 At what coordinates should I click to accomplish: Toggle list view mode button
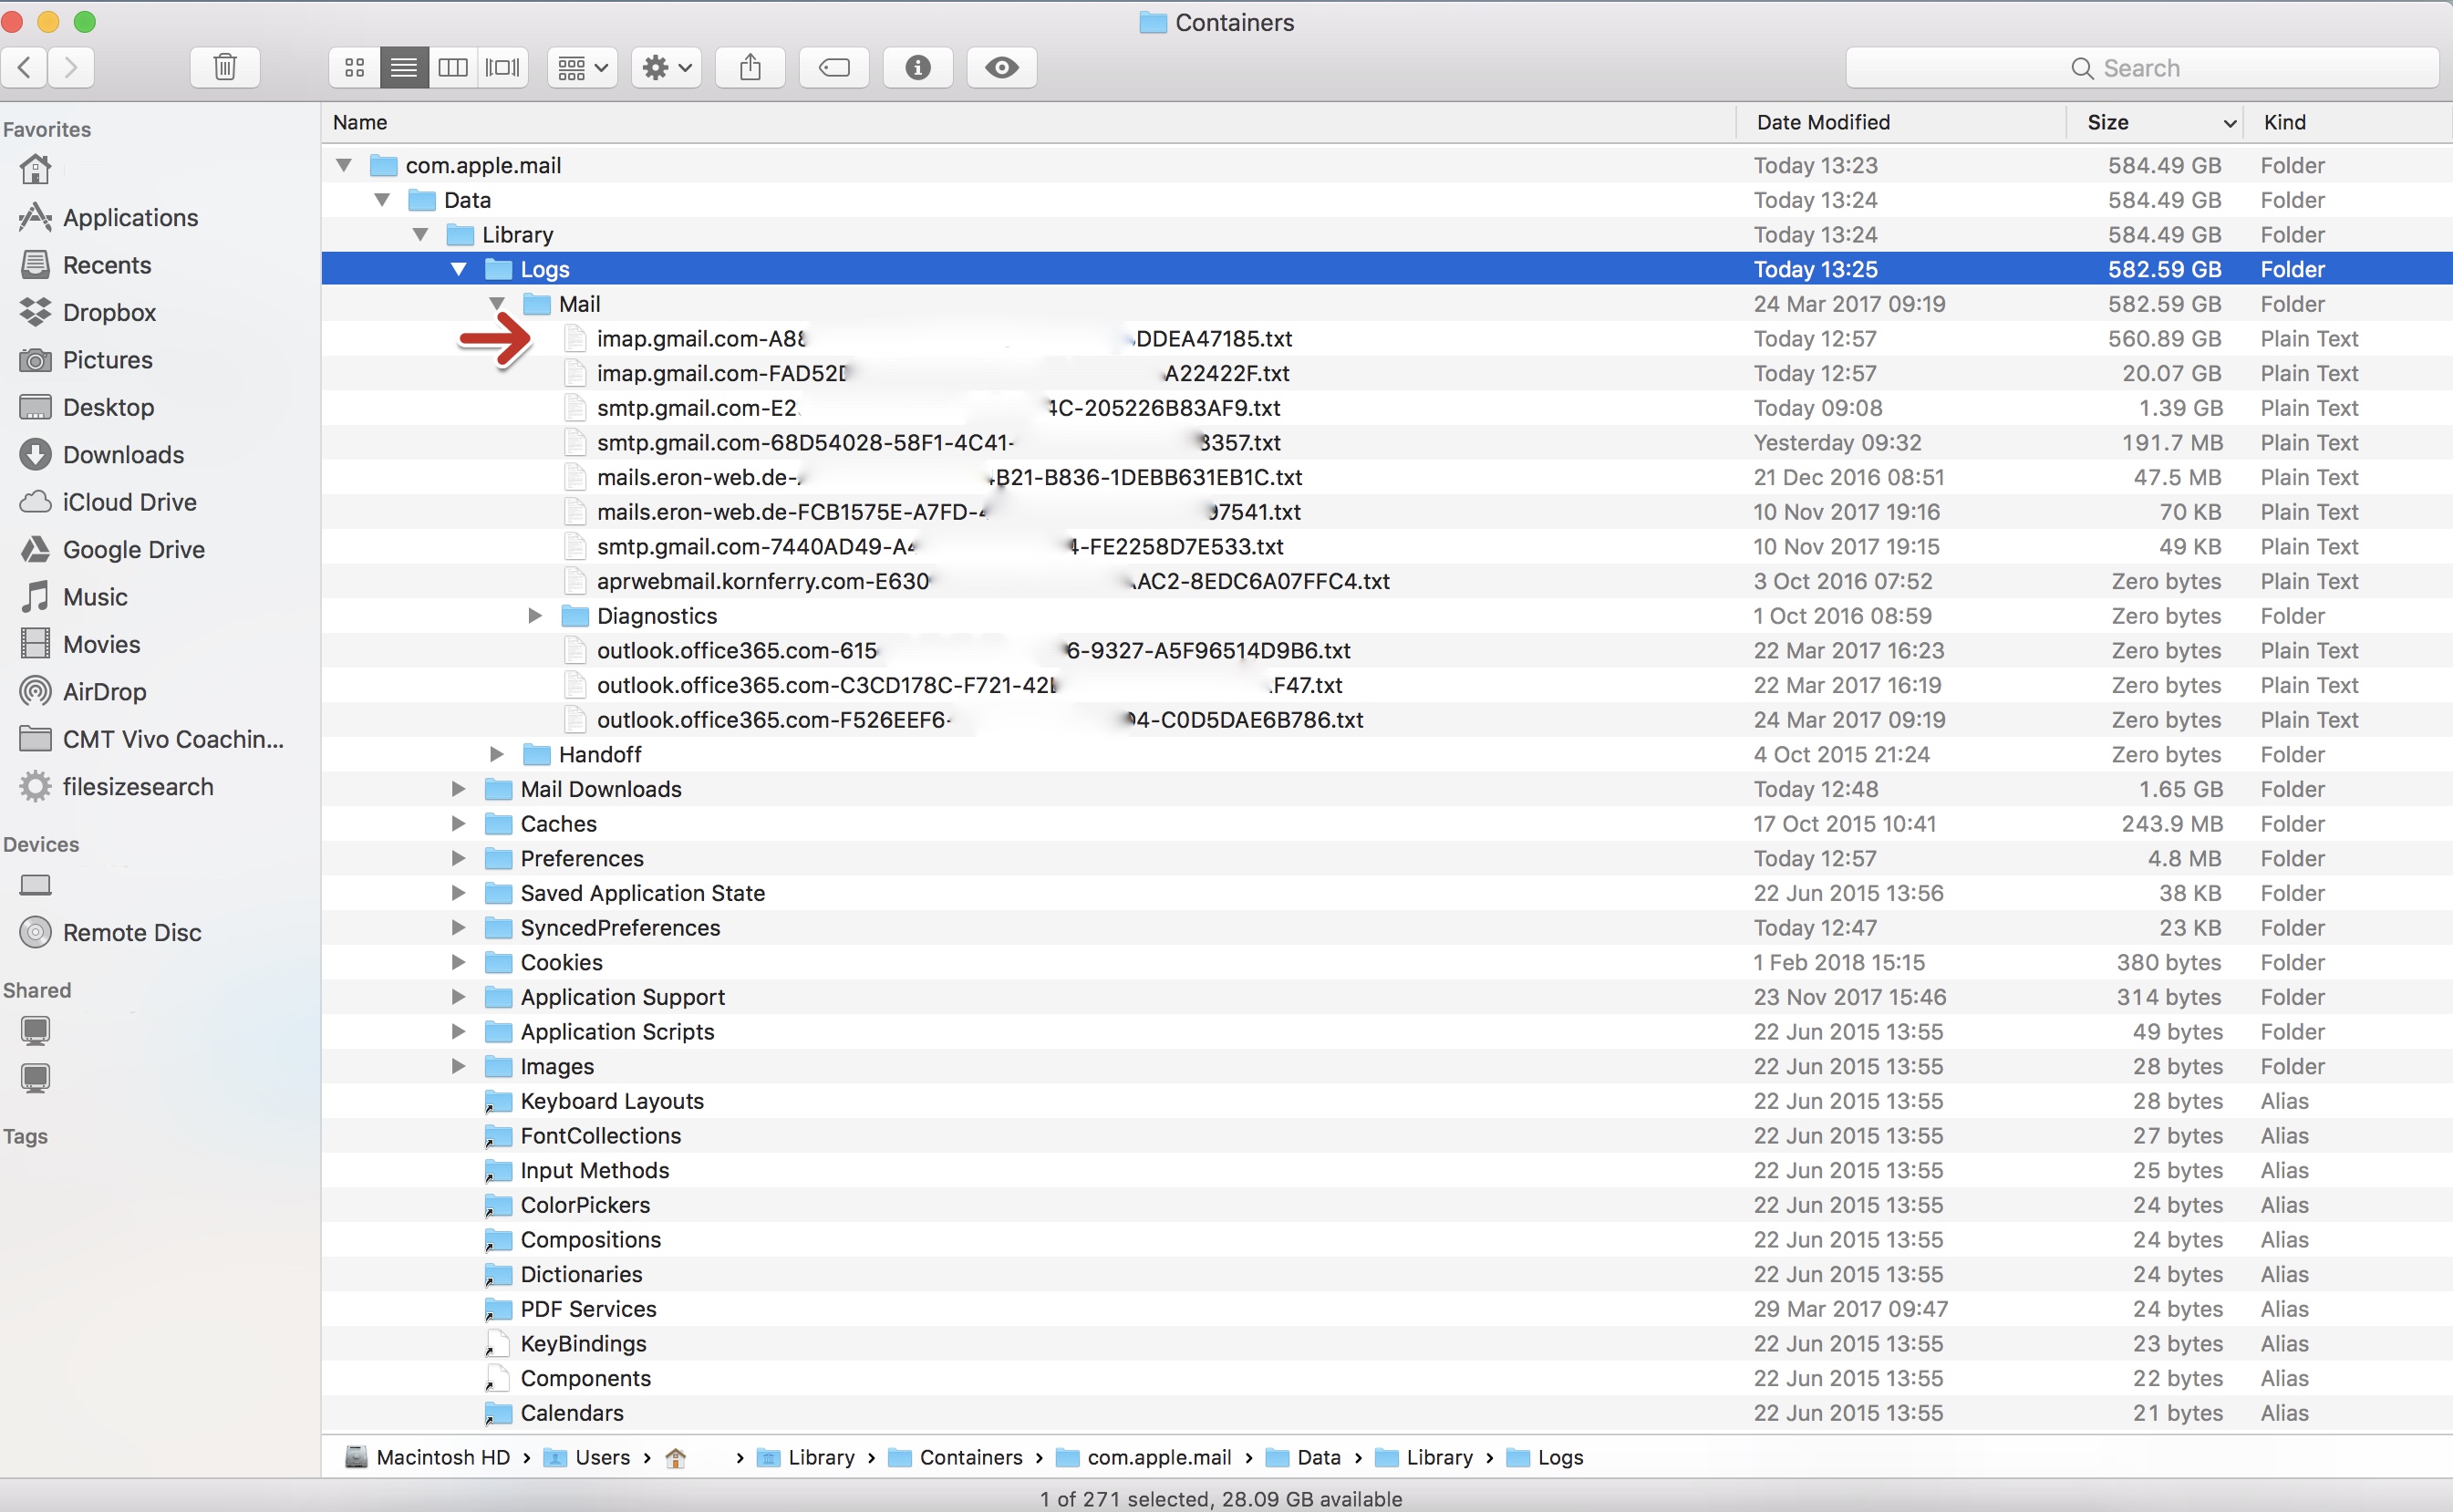(404, 67)
